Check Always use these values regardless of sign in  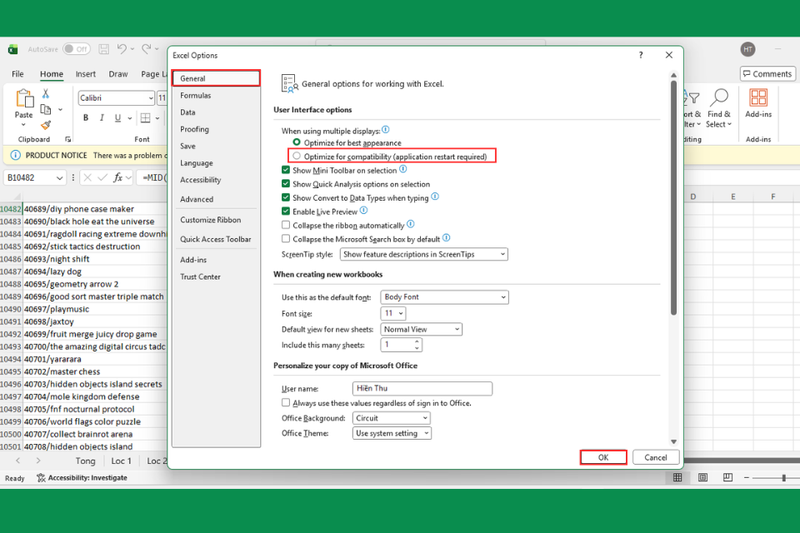[286, 403]
